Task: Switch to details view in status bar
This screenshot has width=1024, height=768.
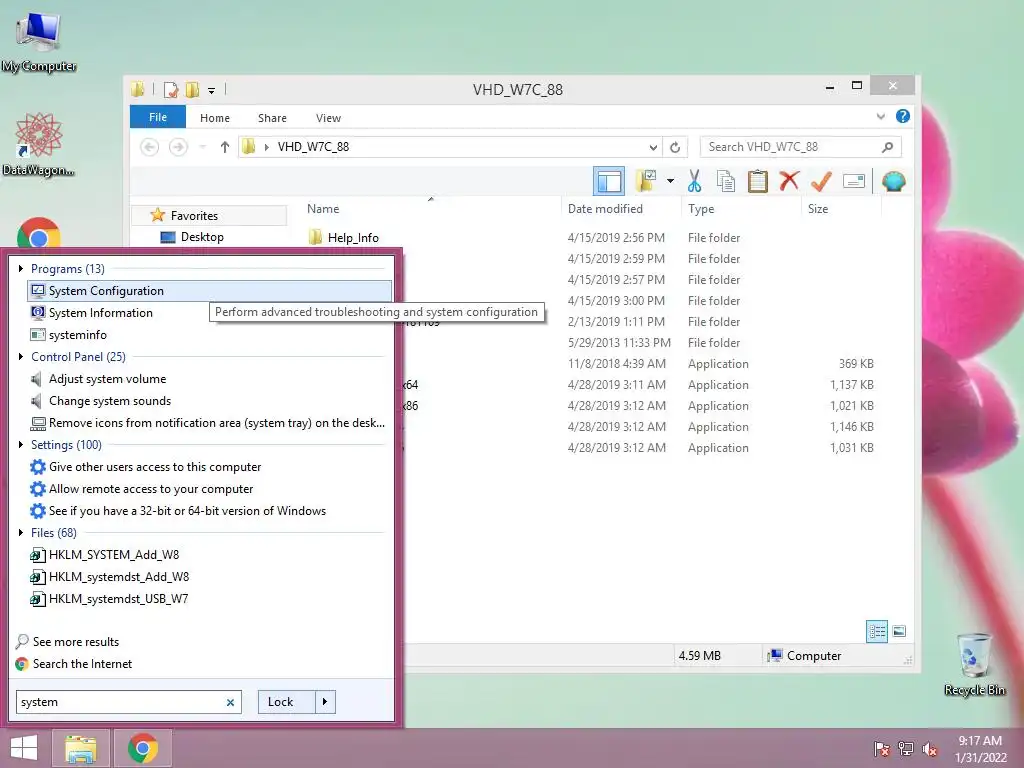Action: pyautogui.click(x=876, y=631)
